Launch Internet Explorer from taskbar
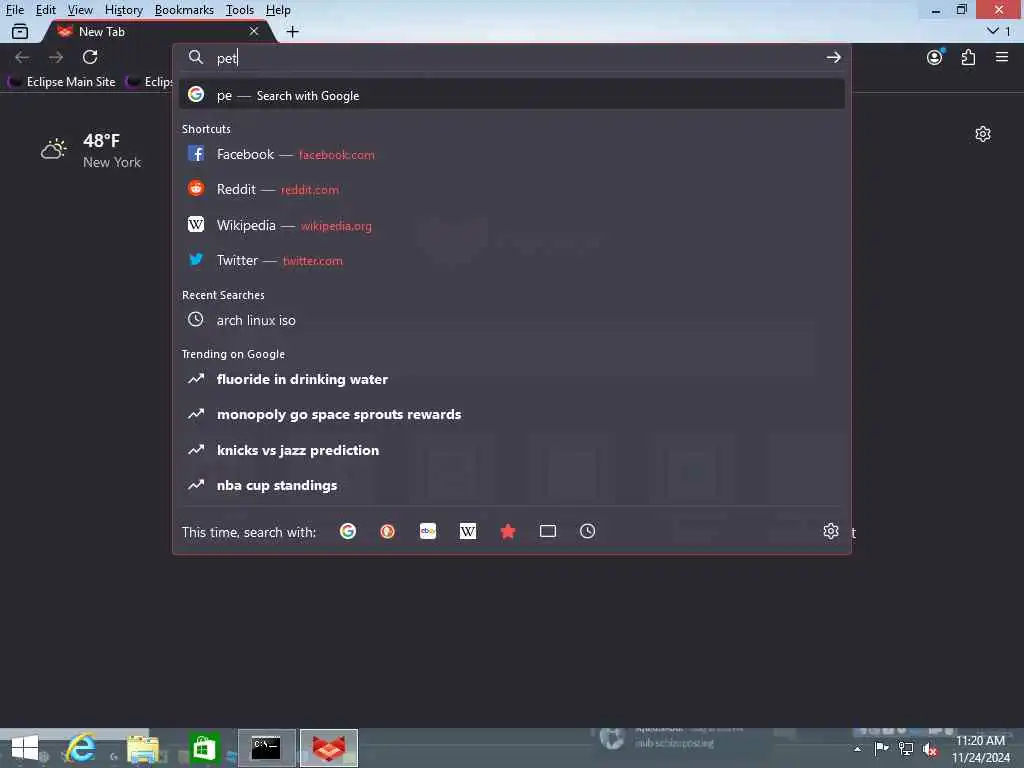This screenshot has width=1024, height=768. [81, 748]
